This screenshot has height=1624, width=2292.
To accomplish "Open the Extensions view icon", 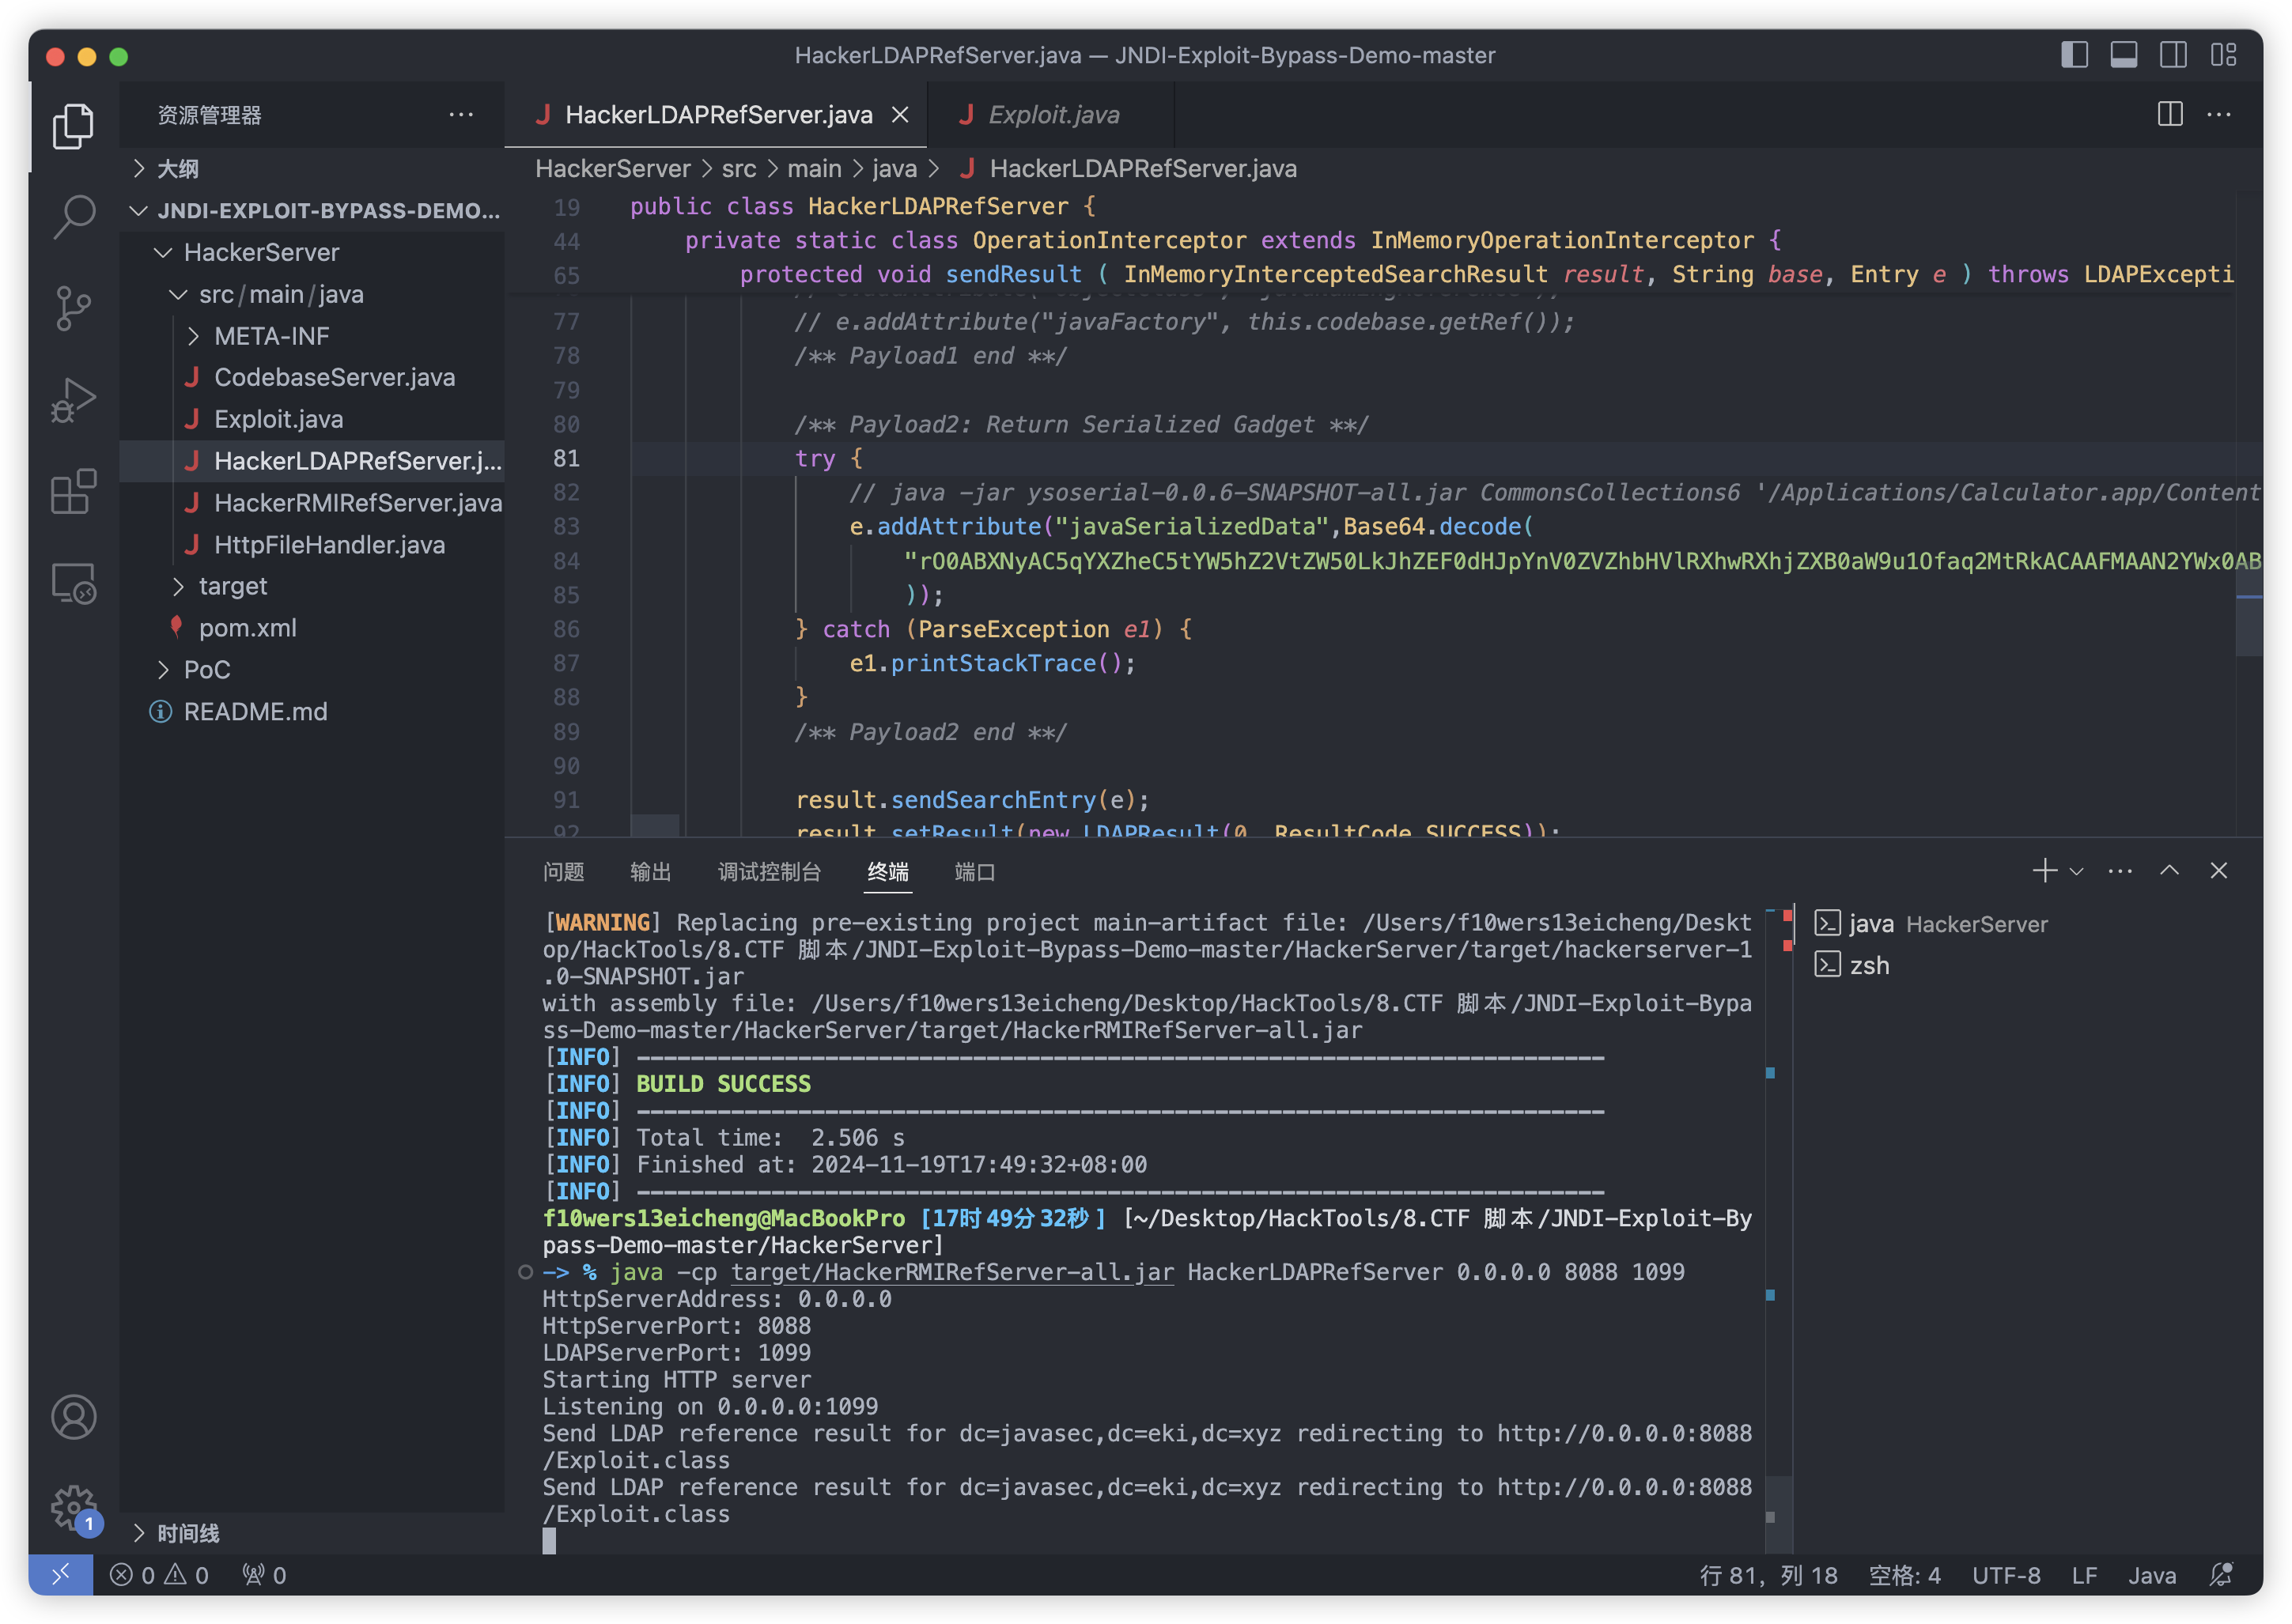I will click(x=73, y=492).
